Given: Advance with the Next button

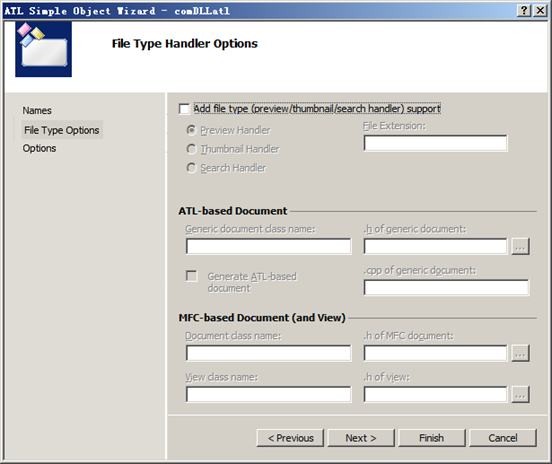Looking at the screenshot, I should [x=361, y=438].
